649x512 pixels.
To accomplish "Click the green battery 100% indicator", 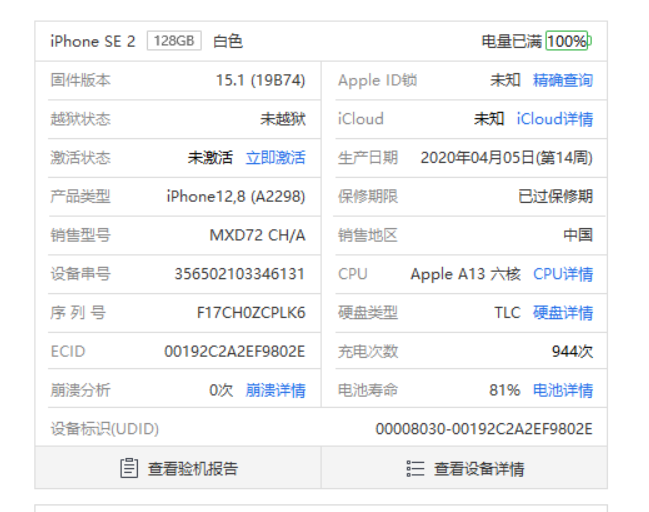I will pos(568,41).
